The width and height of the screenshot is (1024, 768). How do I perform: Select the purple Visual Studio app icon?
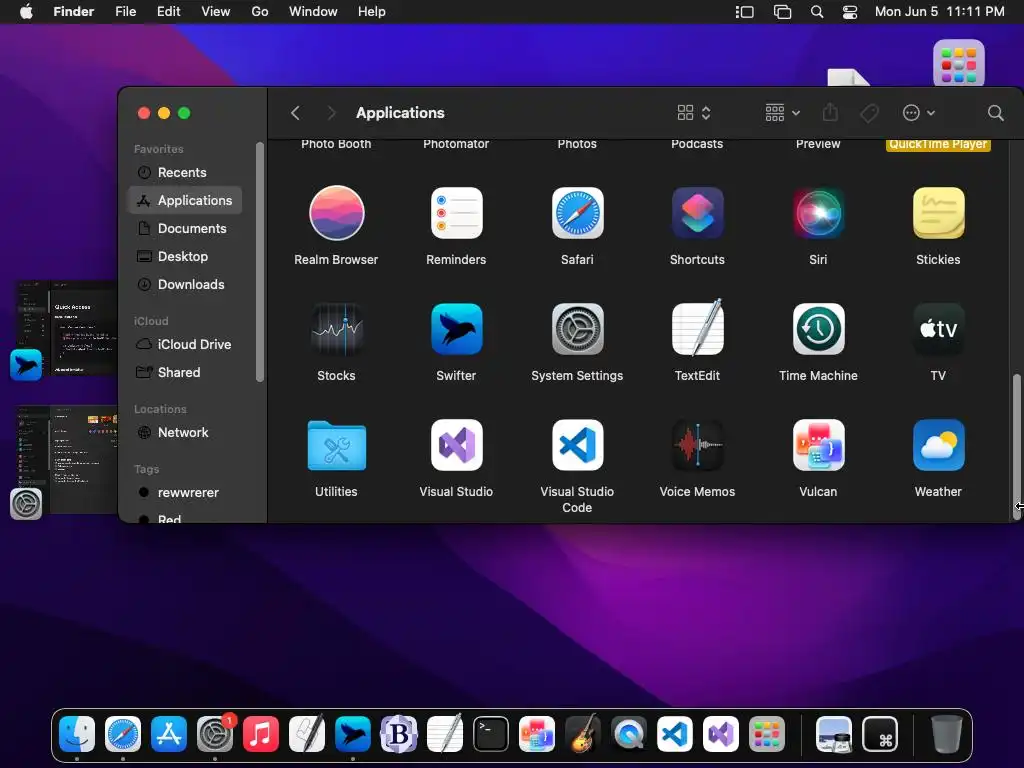click(x=456, y=445)
